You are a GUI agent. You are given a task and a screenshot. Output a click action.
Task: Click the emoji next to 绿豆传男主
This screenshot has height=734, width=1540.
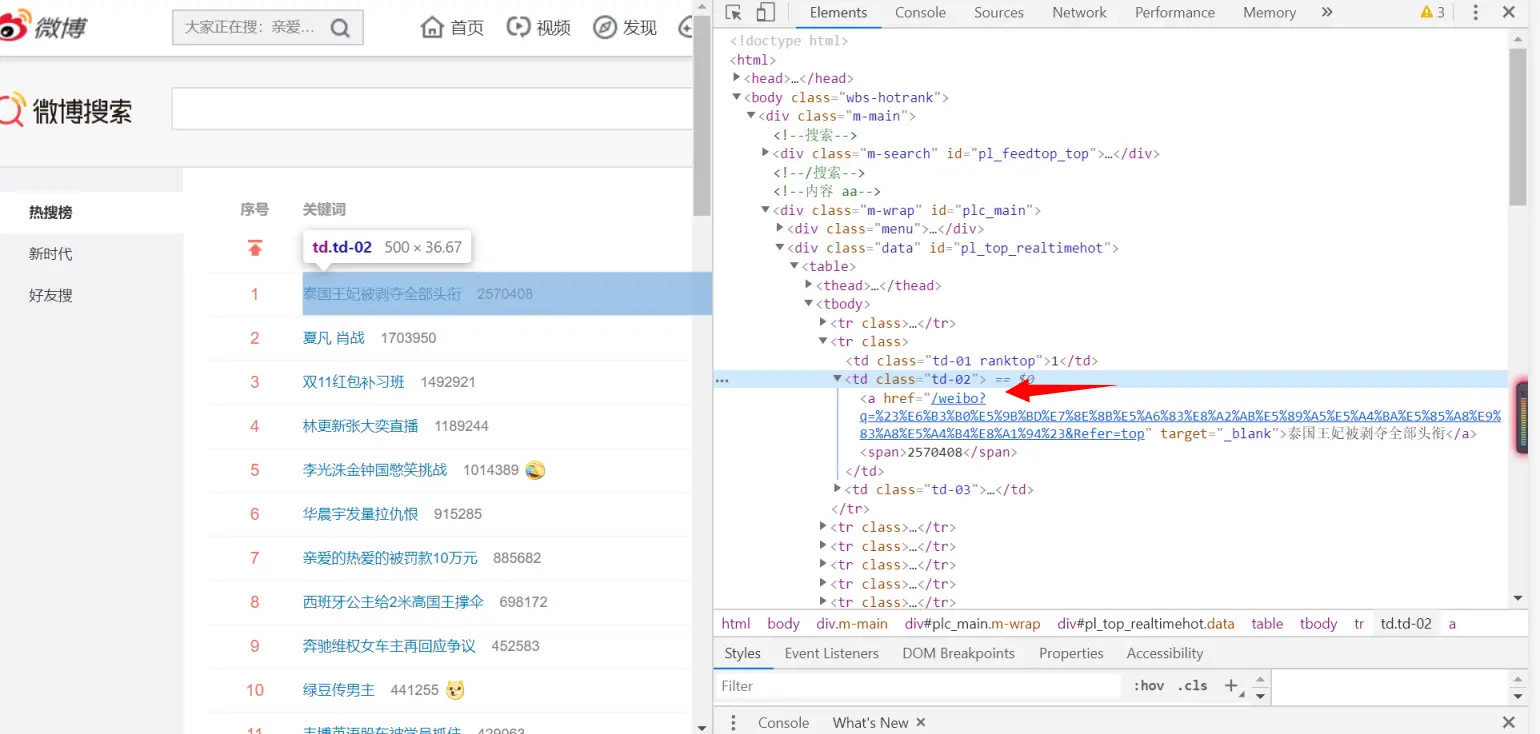[456, 690]
